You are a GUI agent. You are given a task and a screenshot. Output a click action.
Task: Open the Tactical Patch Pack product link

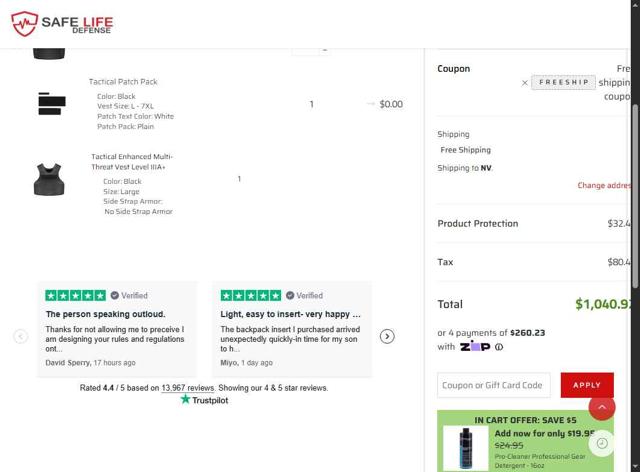point(123,82)
